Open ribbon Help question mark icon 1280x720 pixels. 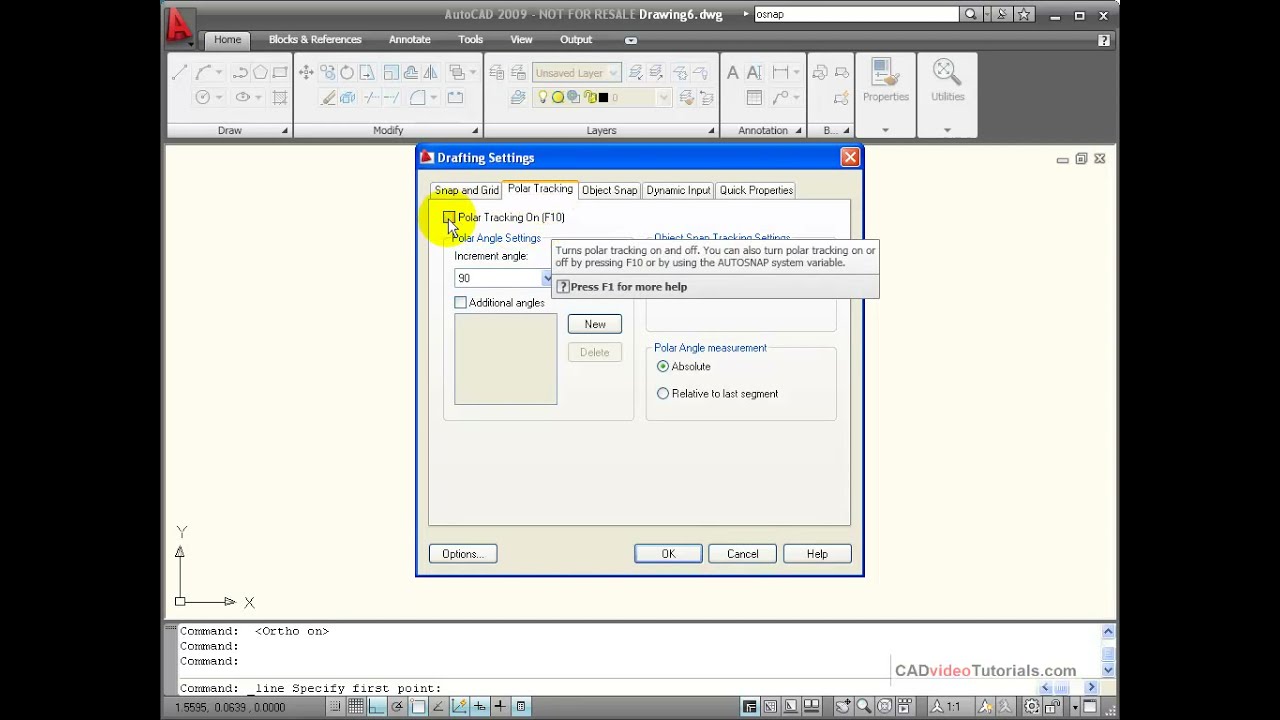1103,40
